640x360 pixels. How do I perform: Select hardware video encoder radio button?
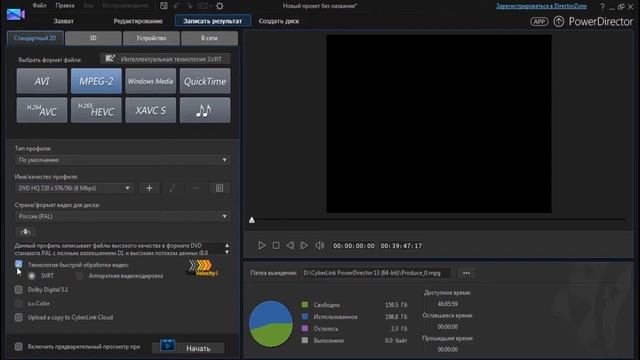pos(80,276)
